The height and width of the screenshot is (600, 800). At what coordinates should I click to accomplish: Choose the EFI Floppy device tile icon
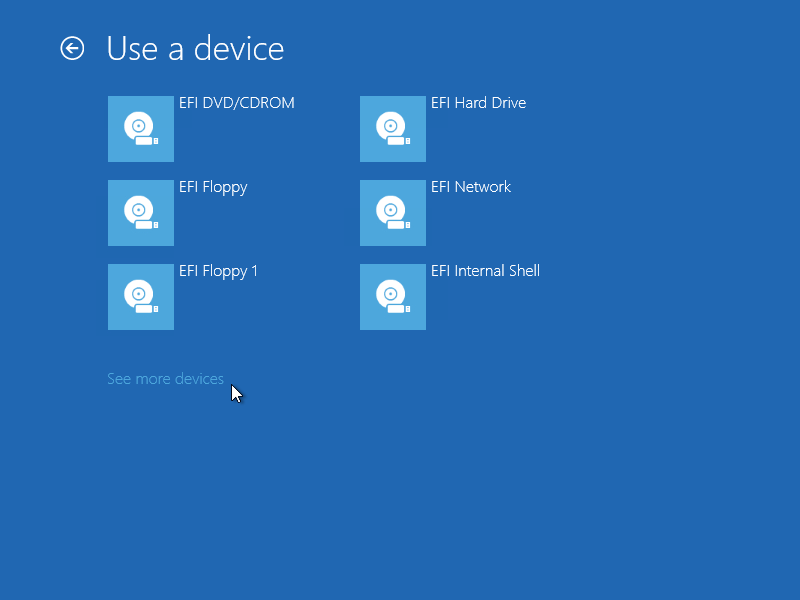tap(141, 213)
